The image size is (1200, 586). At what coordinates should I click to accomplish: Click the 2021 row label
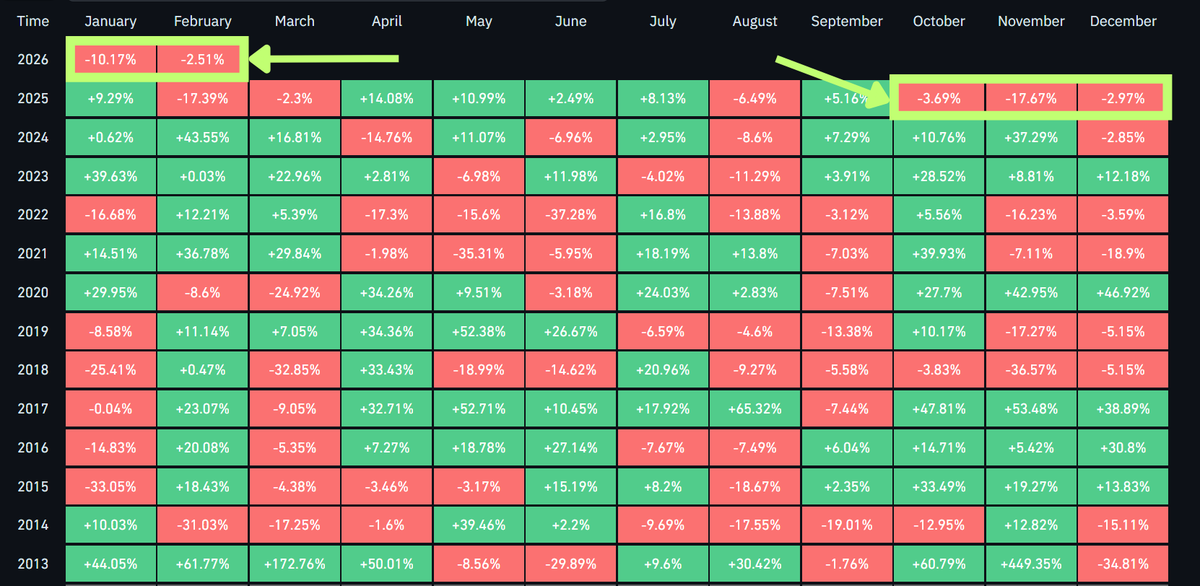[x=33, y=253]
